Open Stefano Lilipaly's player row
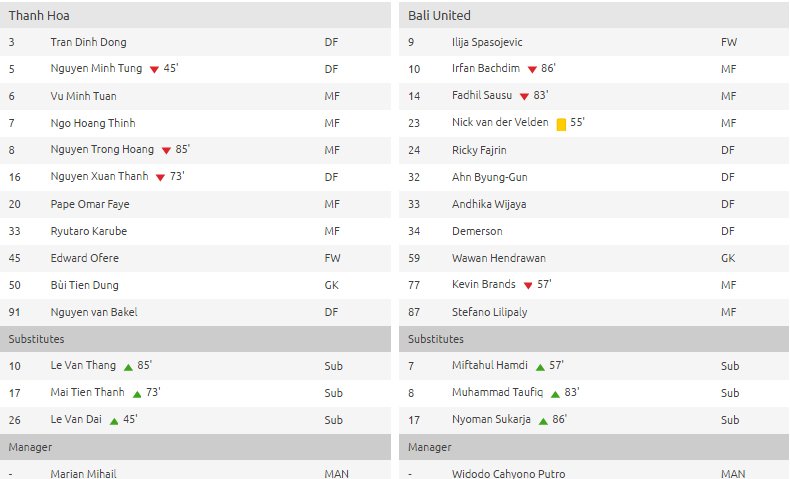 click(594, 312)
